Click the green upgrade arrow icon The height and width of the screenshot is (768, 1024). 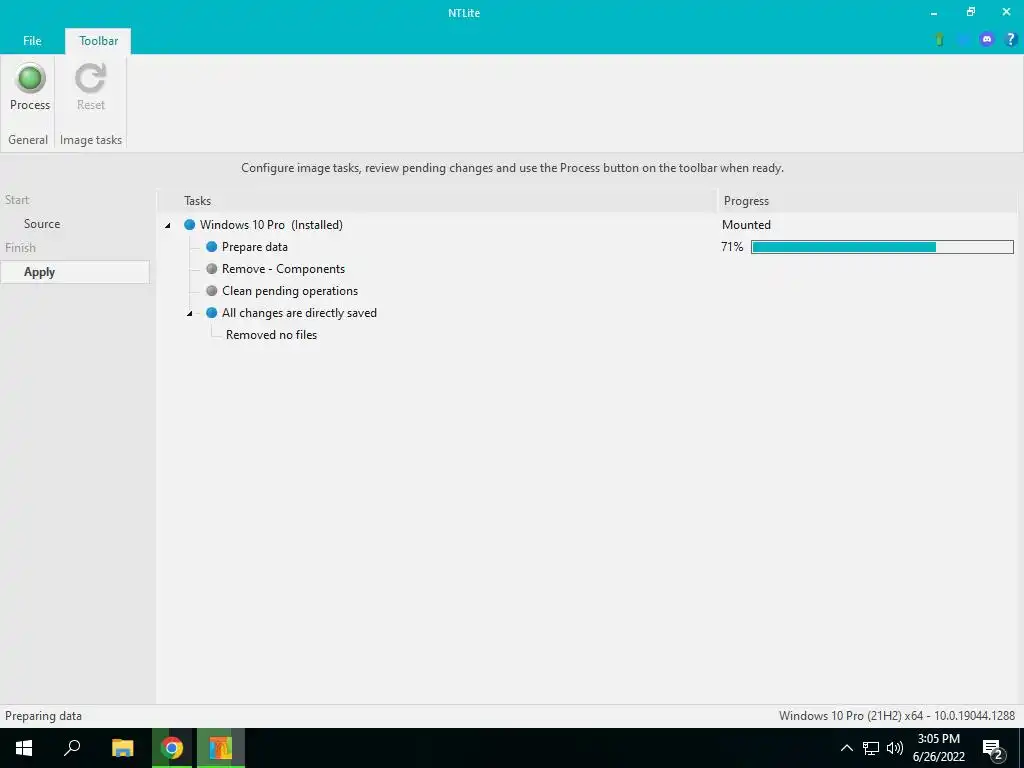[x=939, y=39]
